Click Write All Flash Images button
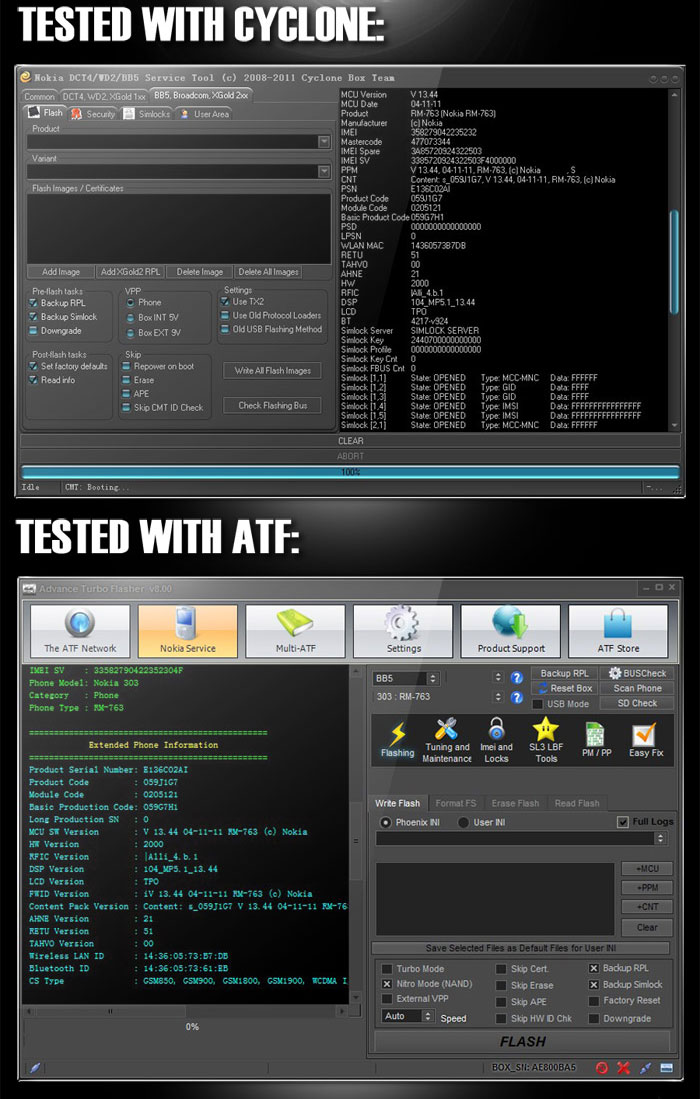 tap(273, 370)
